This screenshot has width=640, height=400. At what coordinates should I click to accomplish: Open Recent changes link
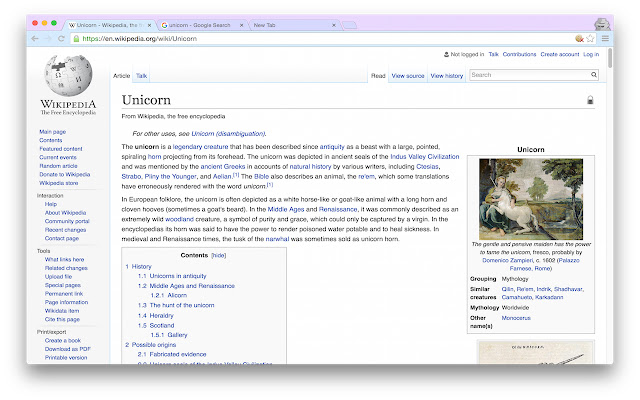65,230
